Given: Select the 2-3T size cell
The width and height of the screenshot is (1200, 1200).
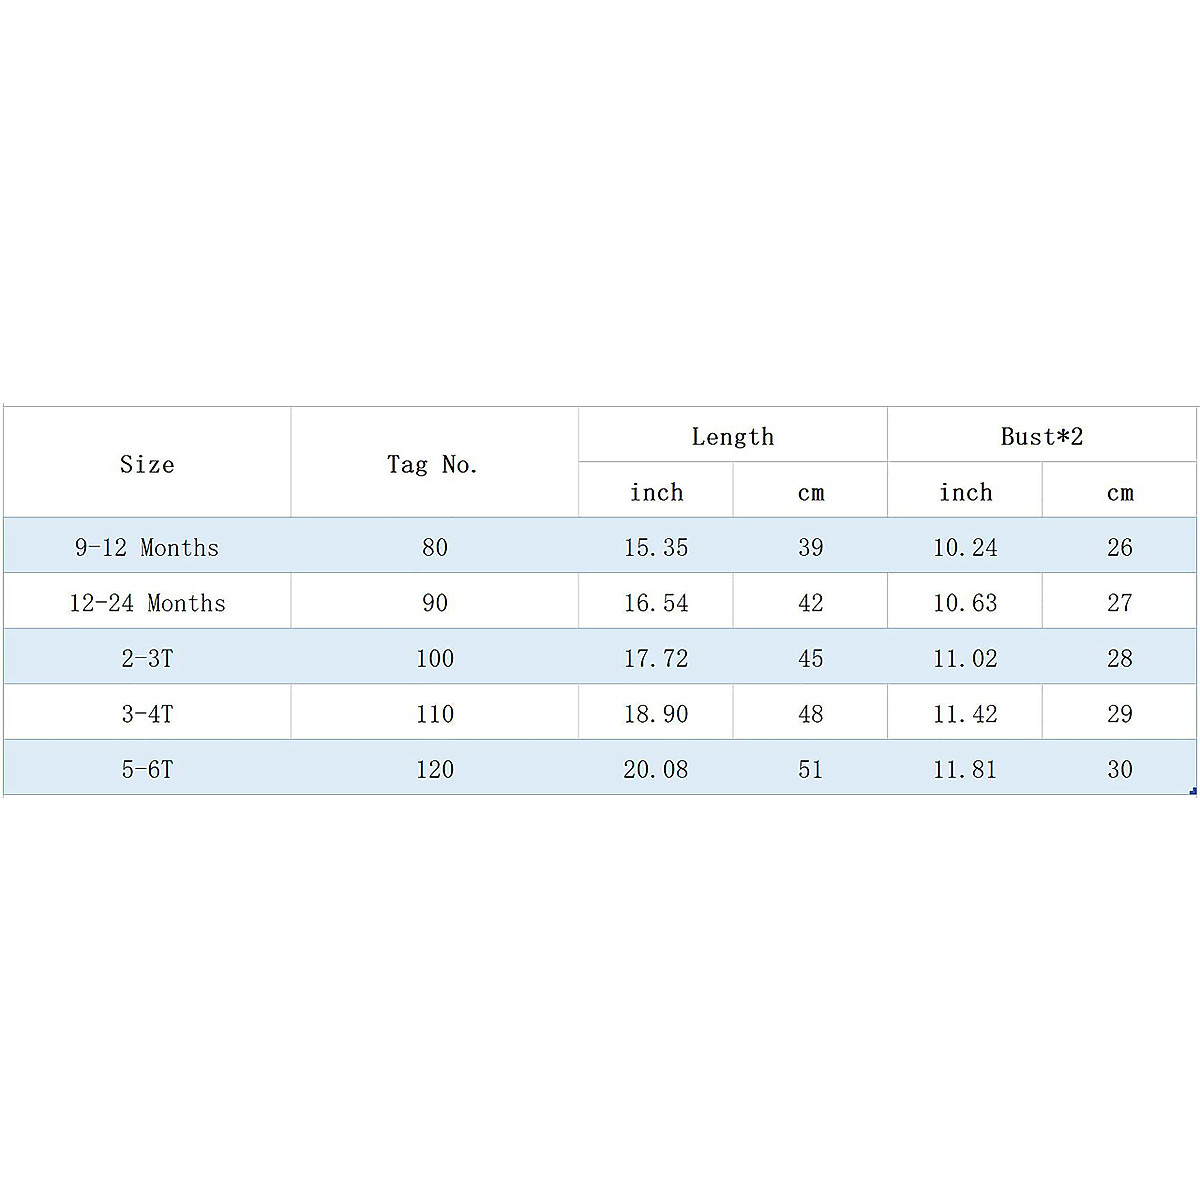Looking at the screenshot, I should 147,658.
